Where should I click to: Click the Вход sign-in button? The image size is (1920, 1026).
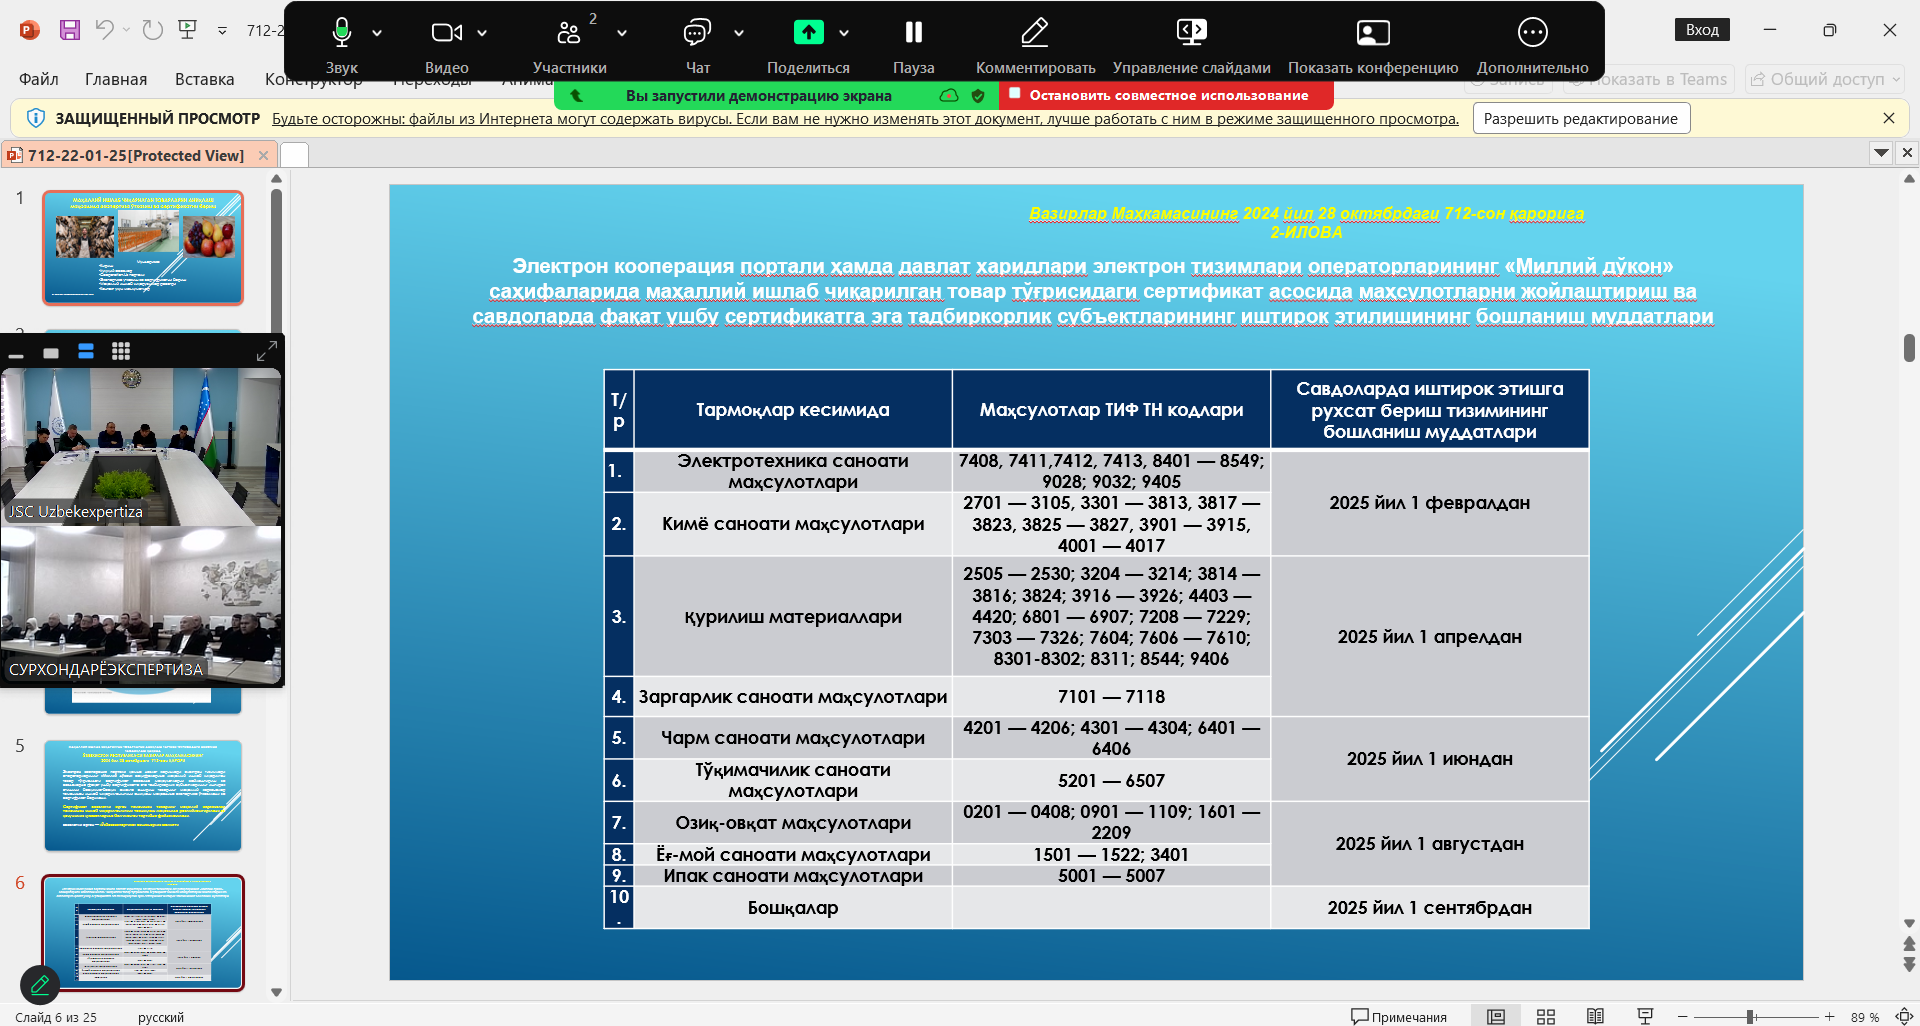[x=1702, y=30]
